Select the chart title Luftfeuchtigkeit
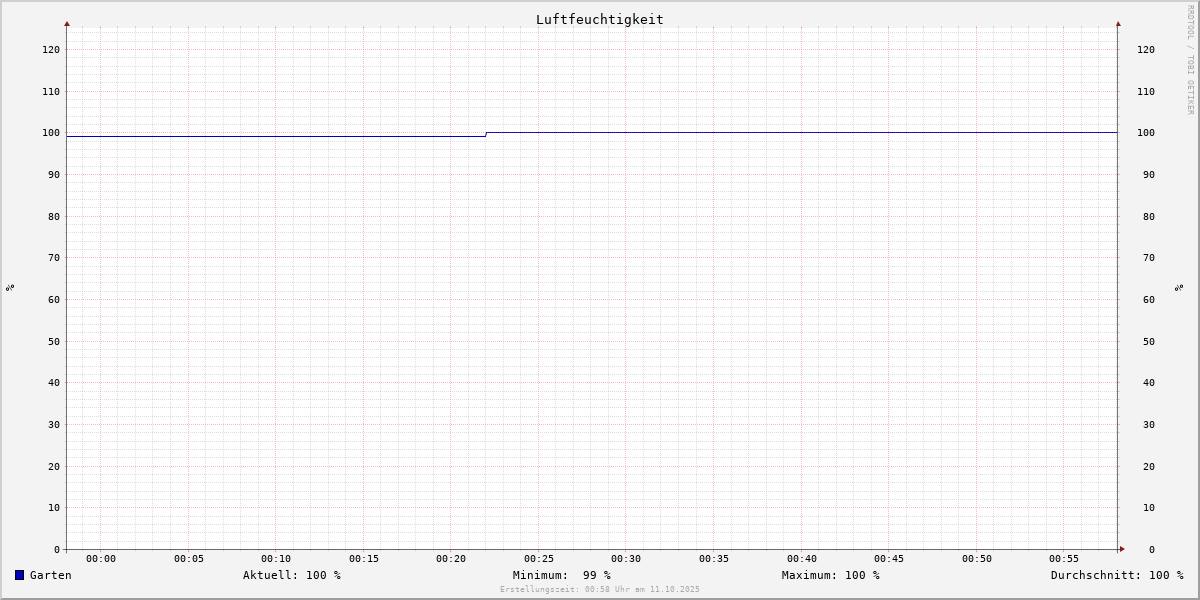 [600, 19]
